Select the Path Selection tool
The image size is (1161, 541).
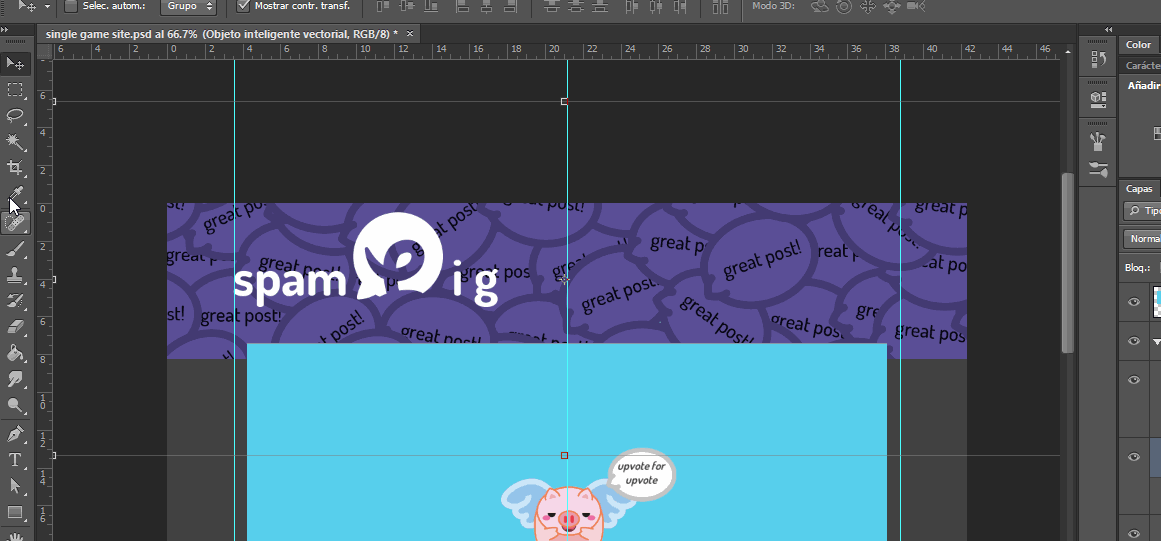pos(15,485)
